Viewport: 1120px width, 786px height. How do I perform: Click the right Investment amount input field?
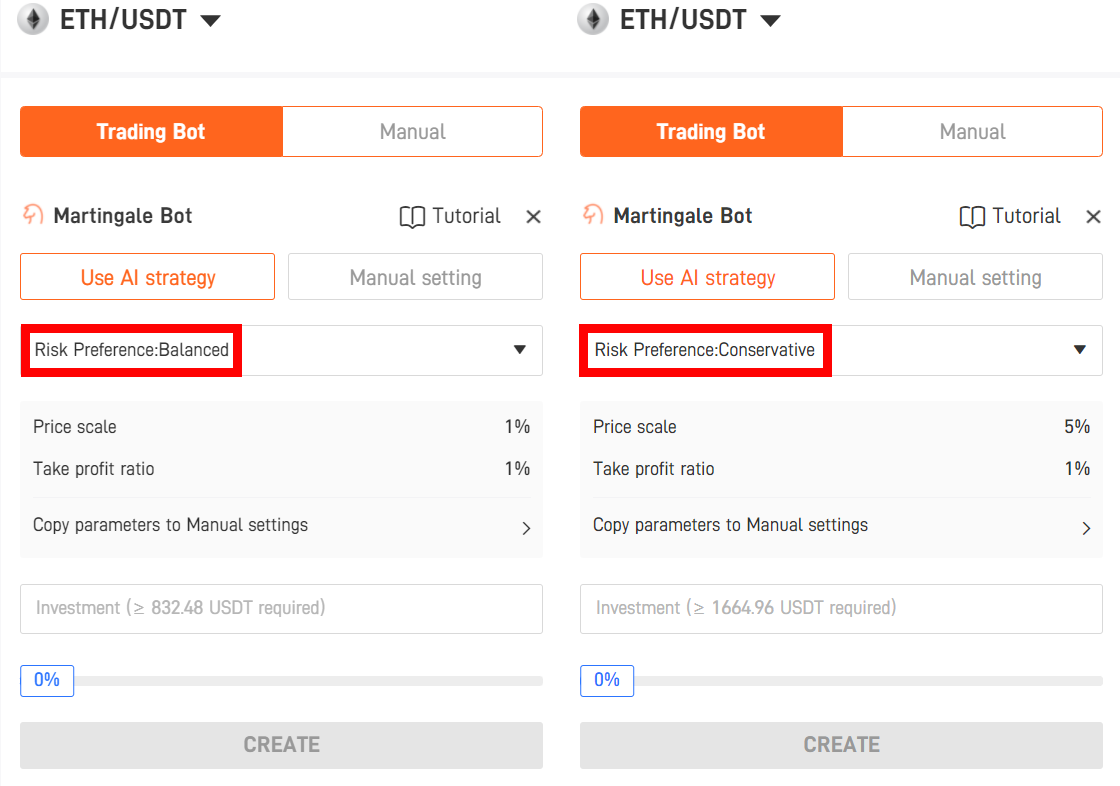click(841, 608)
